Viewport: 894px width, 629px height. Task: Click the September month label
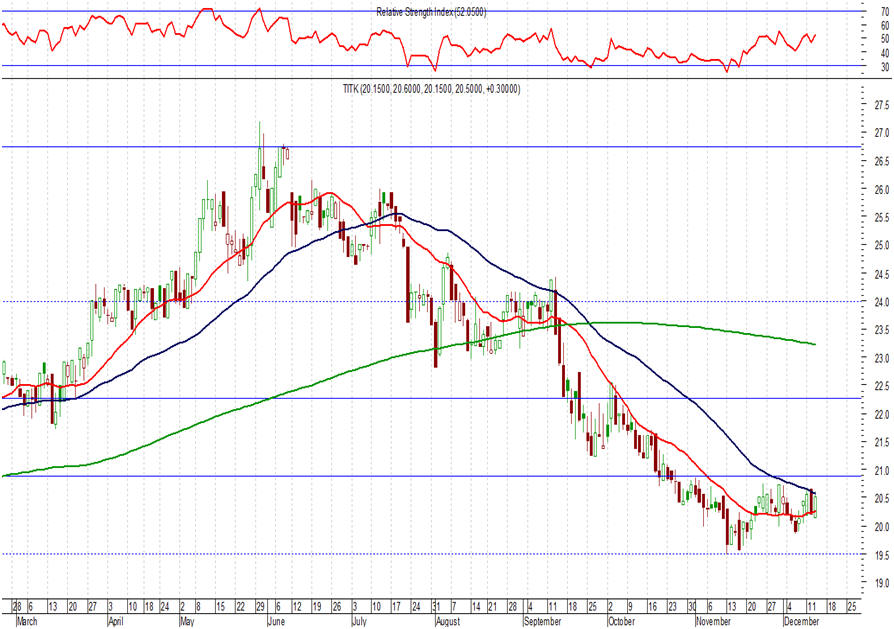542,621
